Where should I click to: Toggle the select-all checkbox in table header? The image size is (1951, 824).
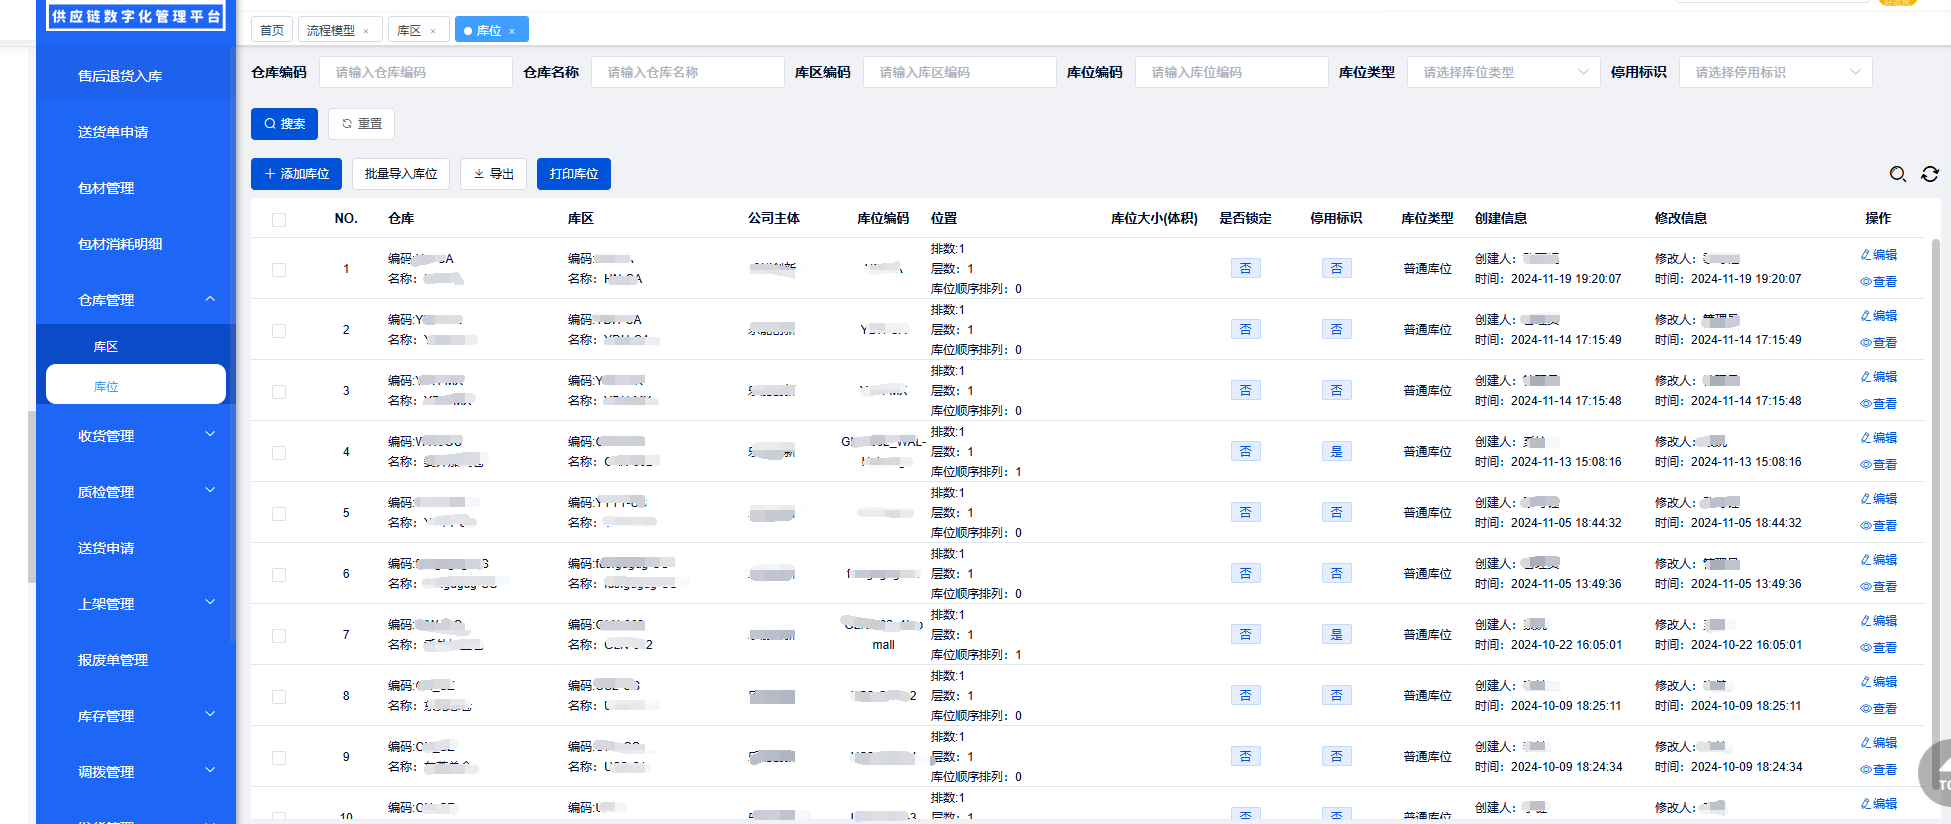tap(279, 220)
